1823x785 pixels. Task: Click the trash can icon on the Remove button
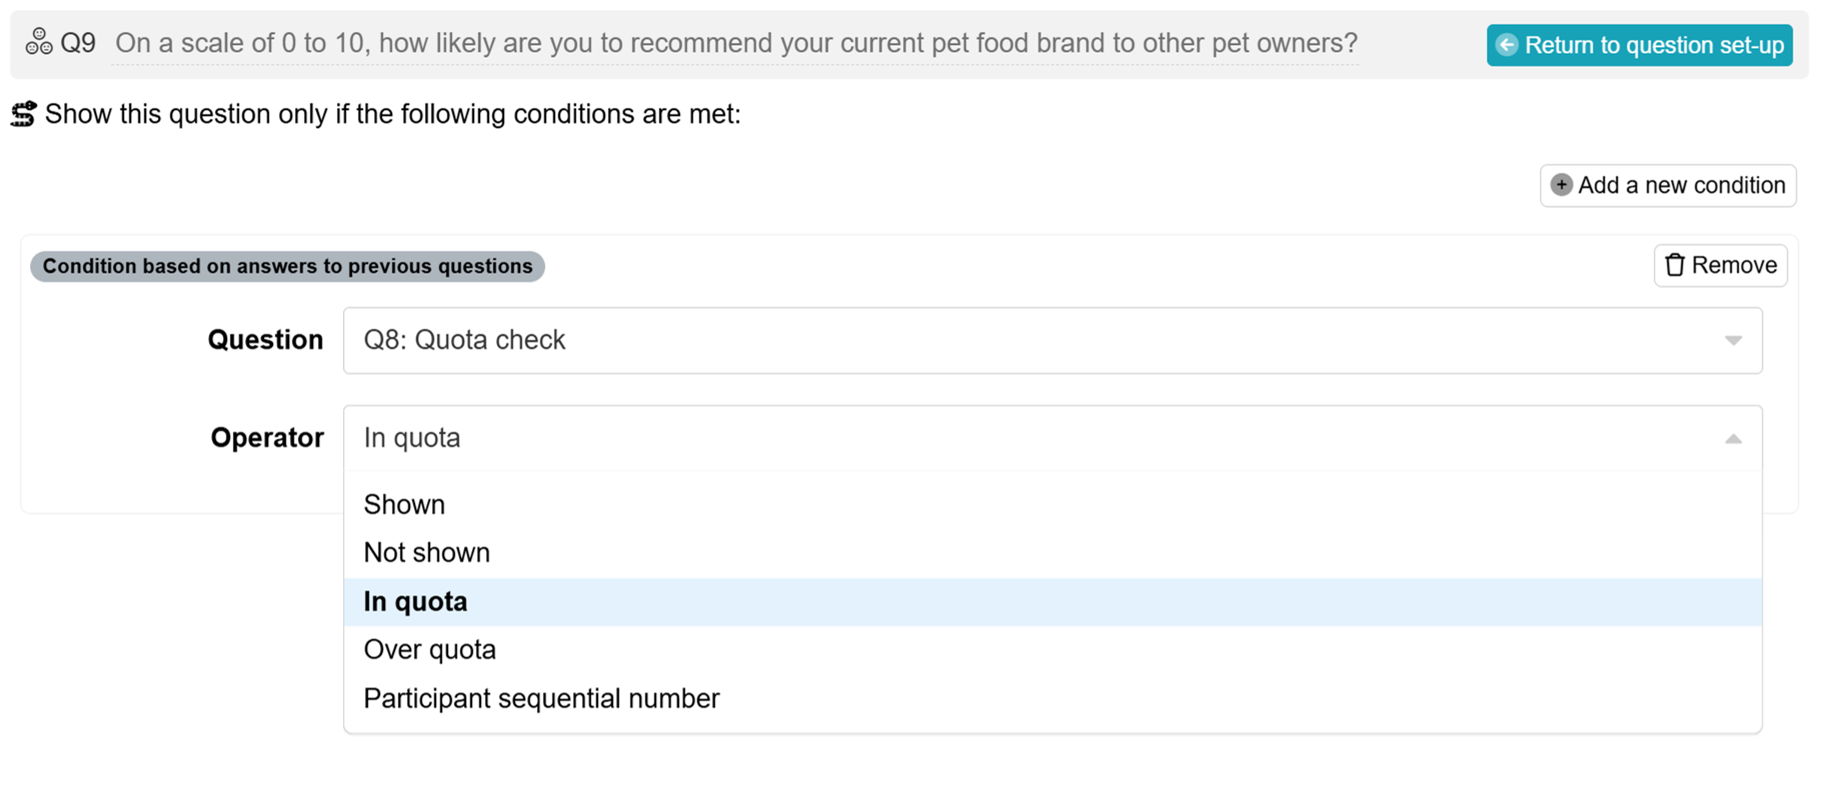1673,265
